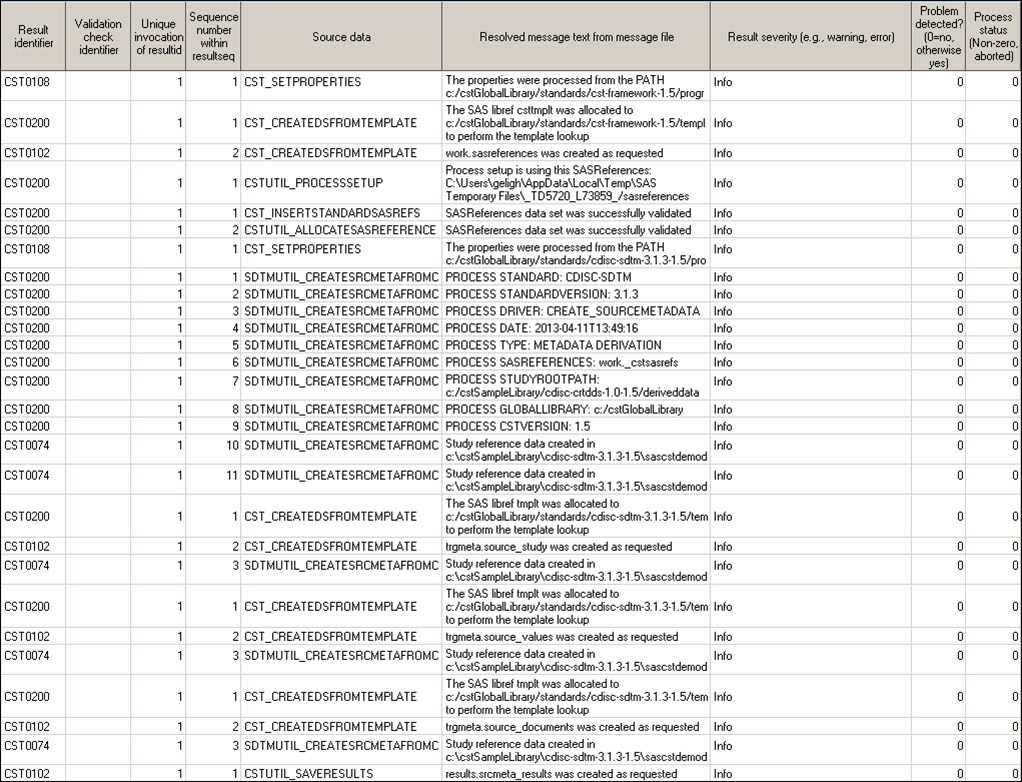
Task: Click the "Sequence number within resultseq" header
Action: pos(214,34)
